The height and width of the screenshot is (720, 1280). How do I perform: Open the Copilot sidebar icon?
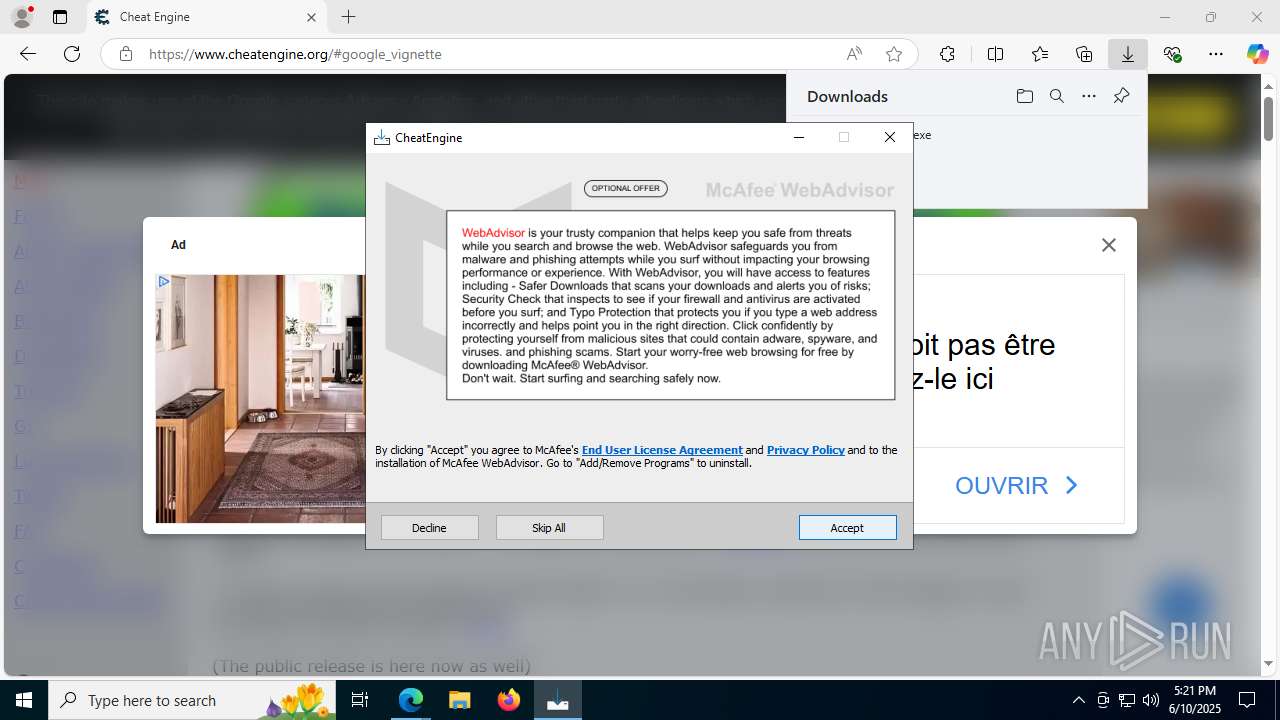coord(1257,54)
